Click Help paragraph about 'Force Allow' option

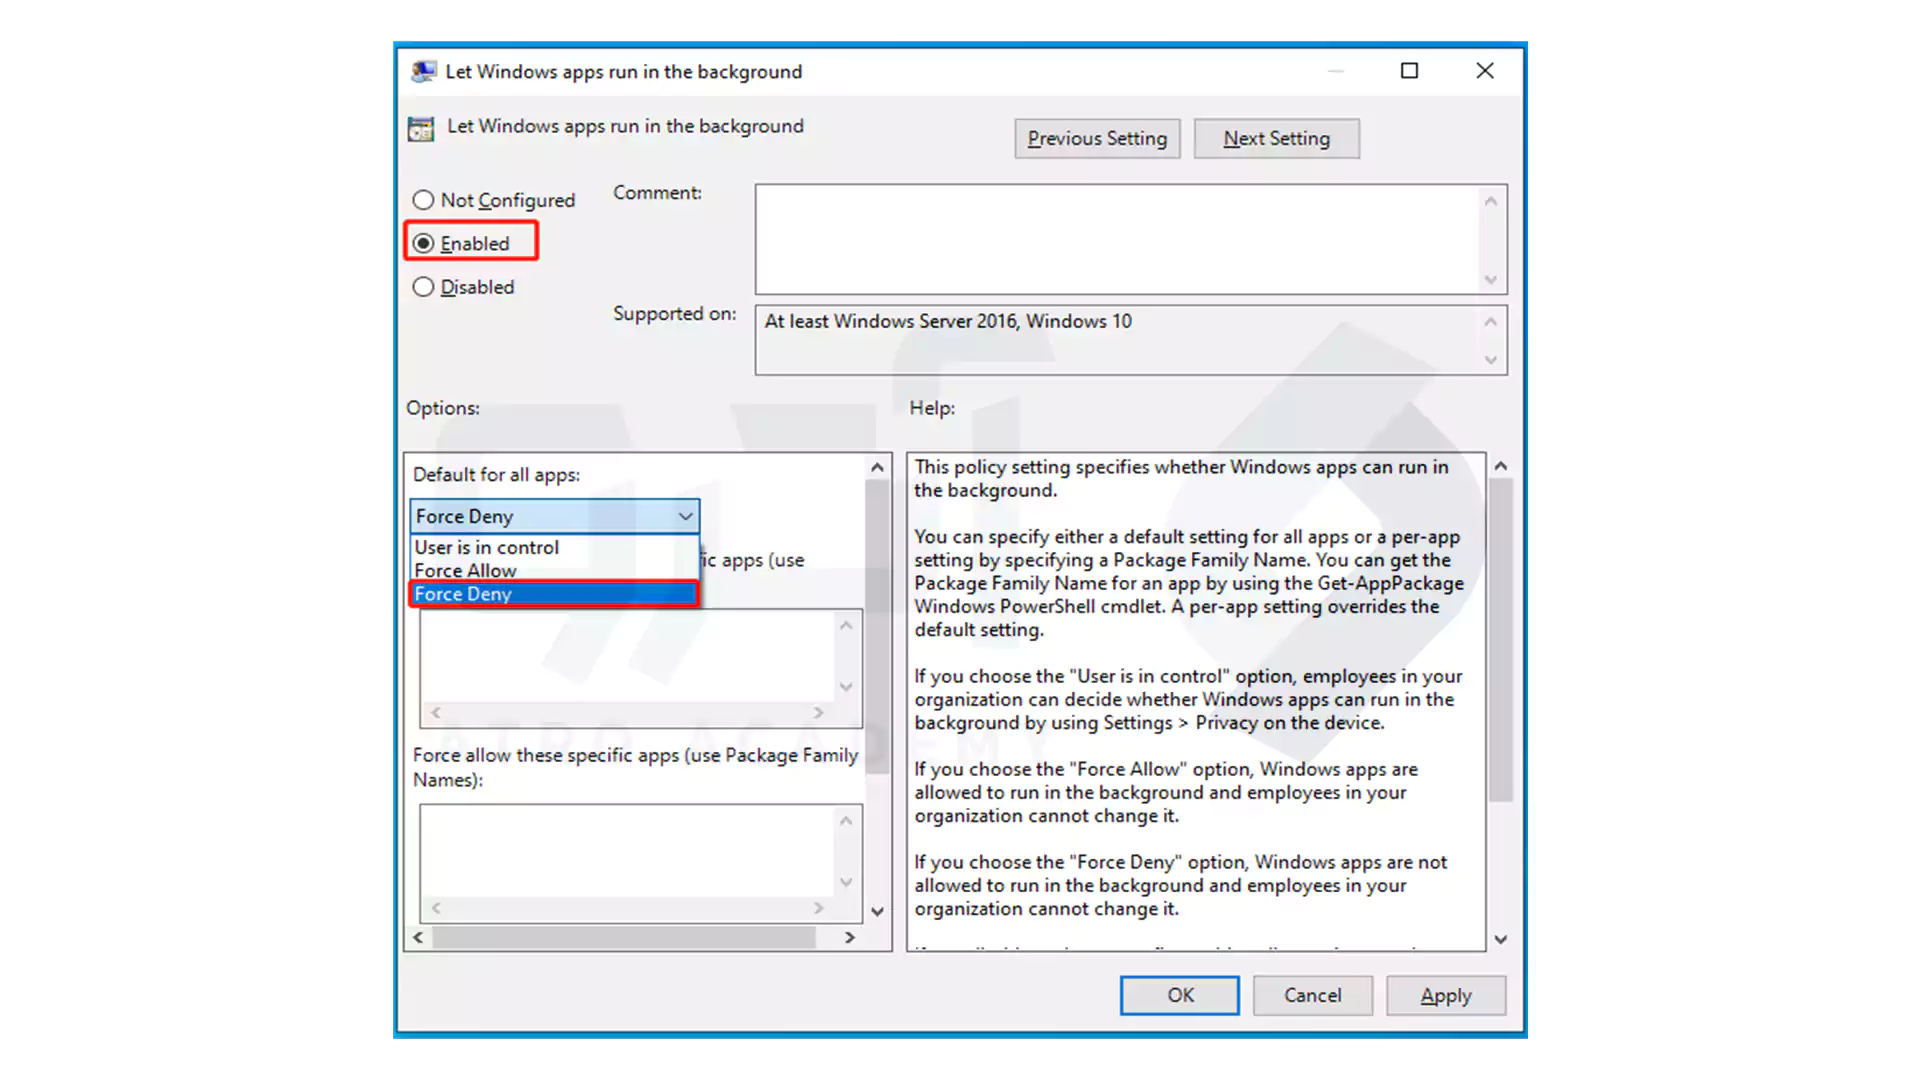point(1166,792)
